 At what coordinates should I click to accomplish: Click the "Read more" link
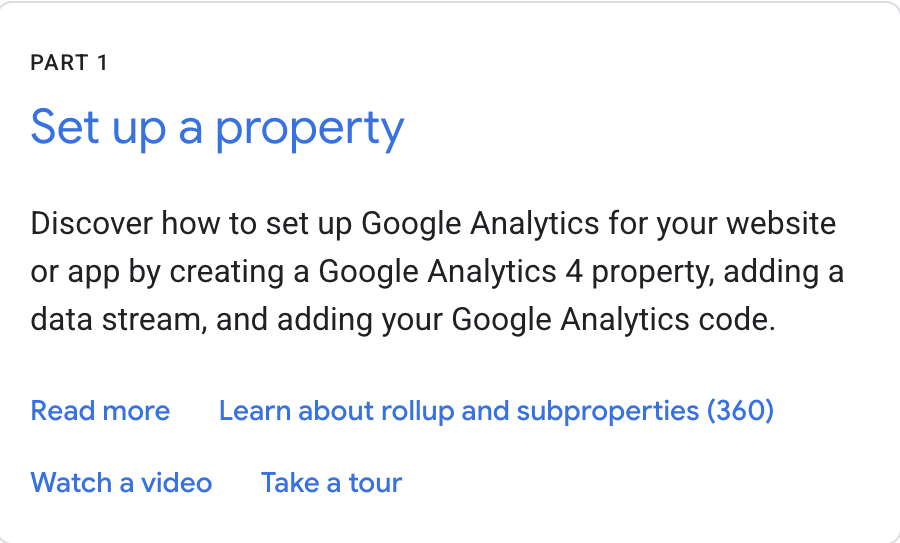click(100, 411)
